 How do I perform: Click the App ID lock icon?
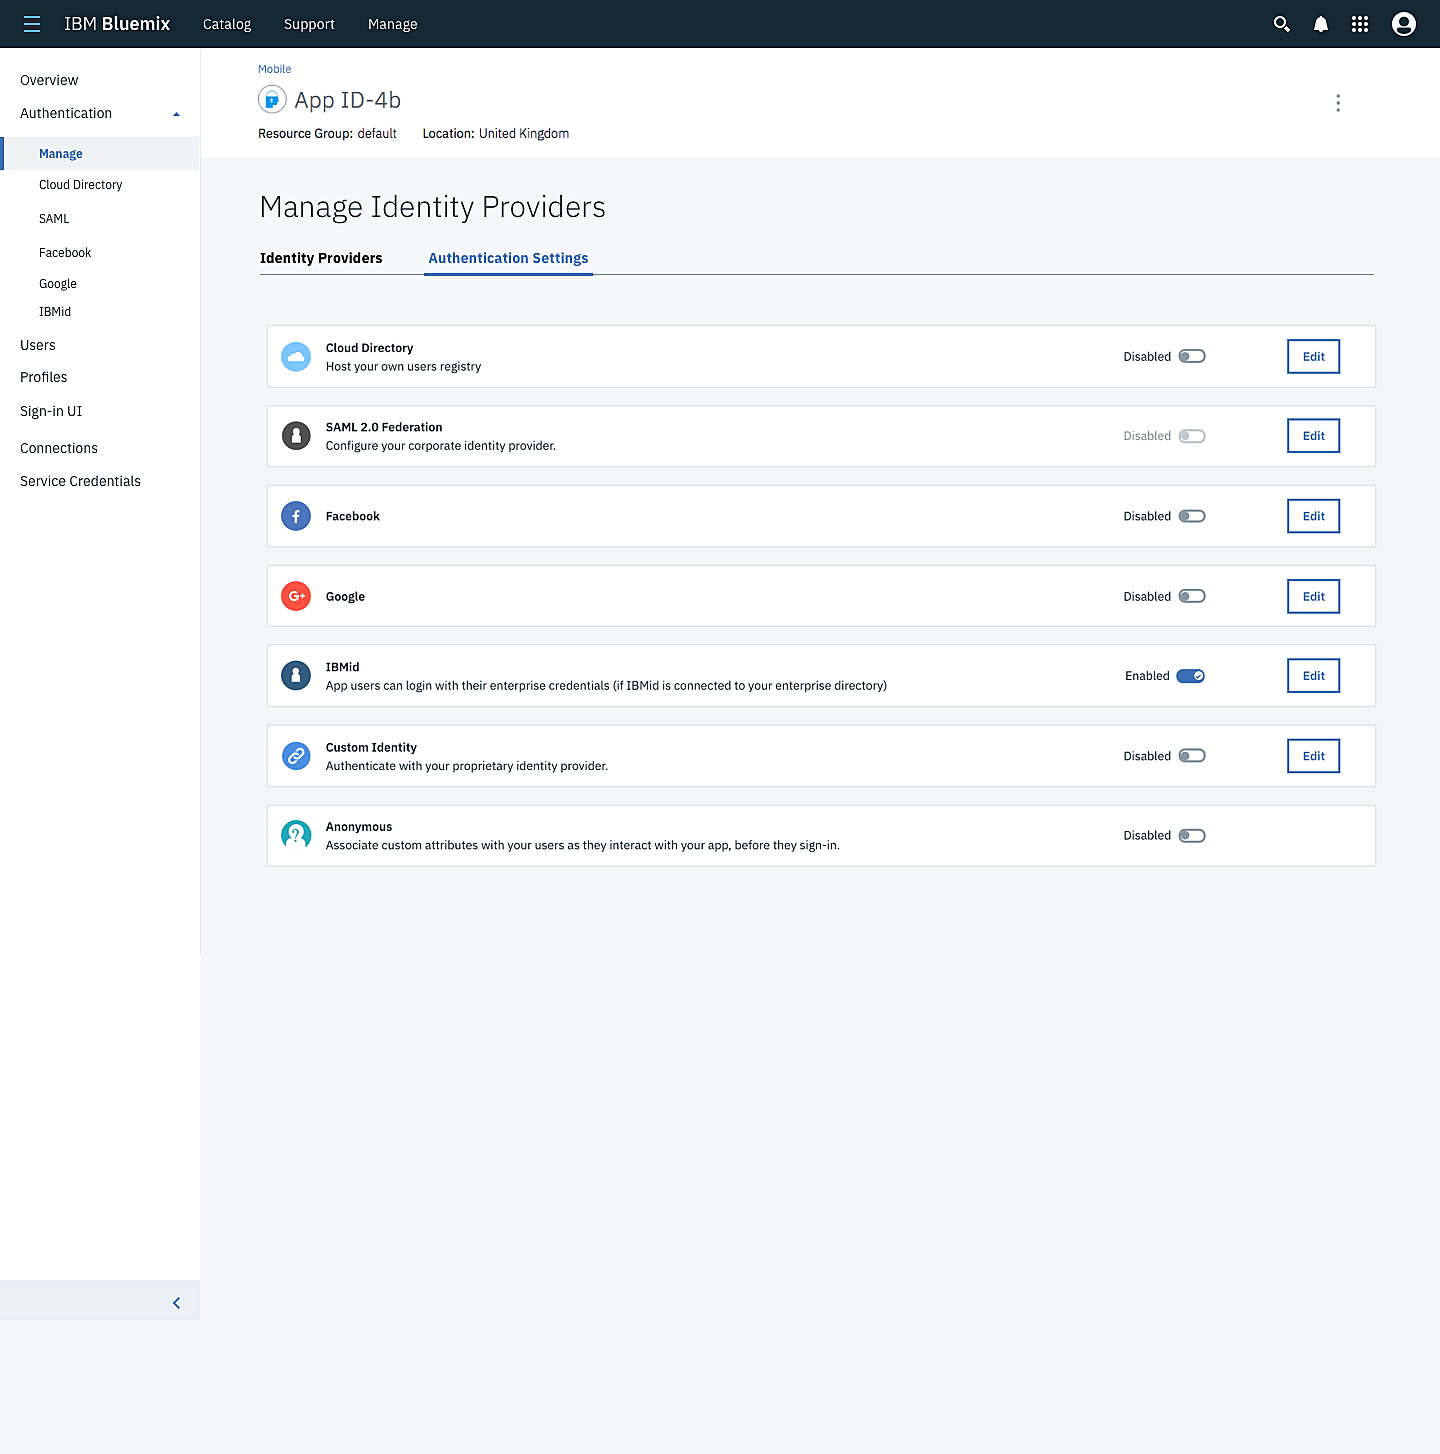pos(272,100)
